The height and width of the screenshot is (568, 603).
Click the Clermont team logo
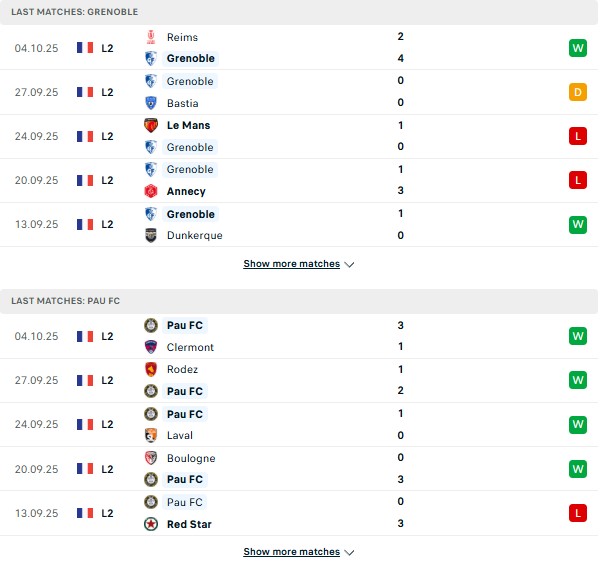(x=151, y=347)
